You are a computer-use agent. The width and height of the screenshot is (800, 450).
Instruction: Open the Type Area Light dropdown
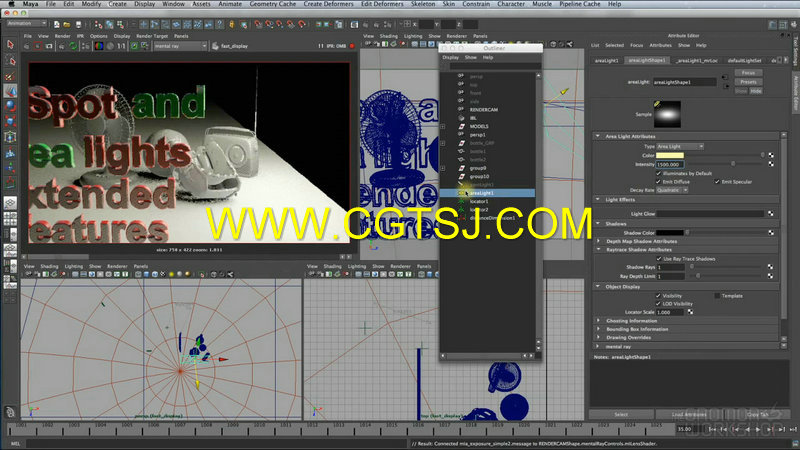point(680,146)
